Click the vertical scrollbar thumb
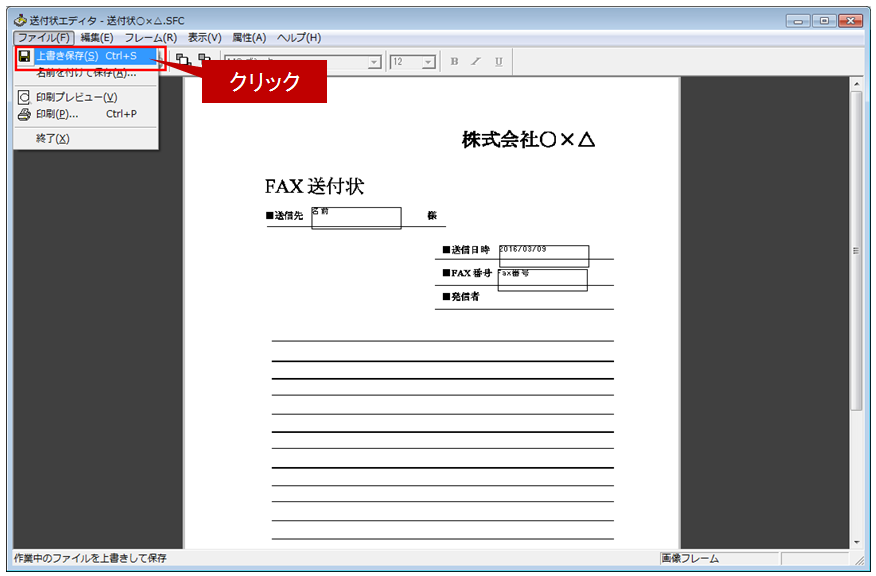 click(x=856, y=251)
